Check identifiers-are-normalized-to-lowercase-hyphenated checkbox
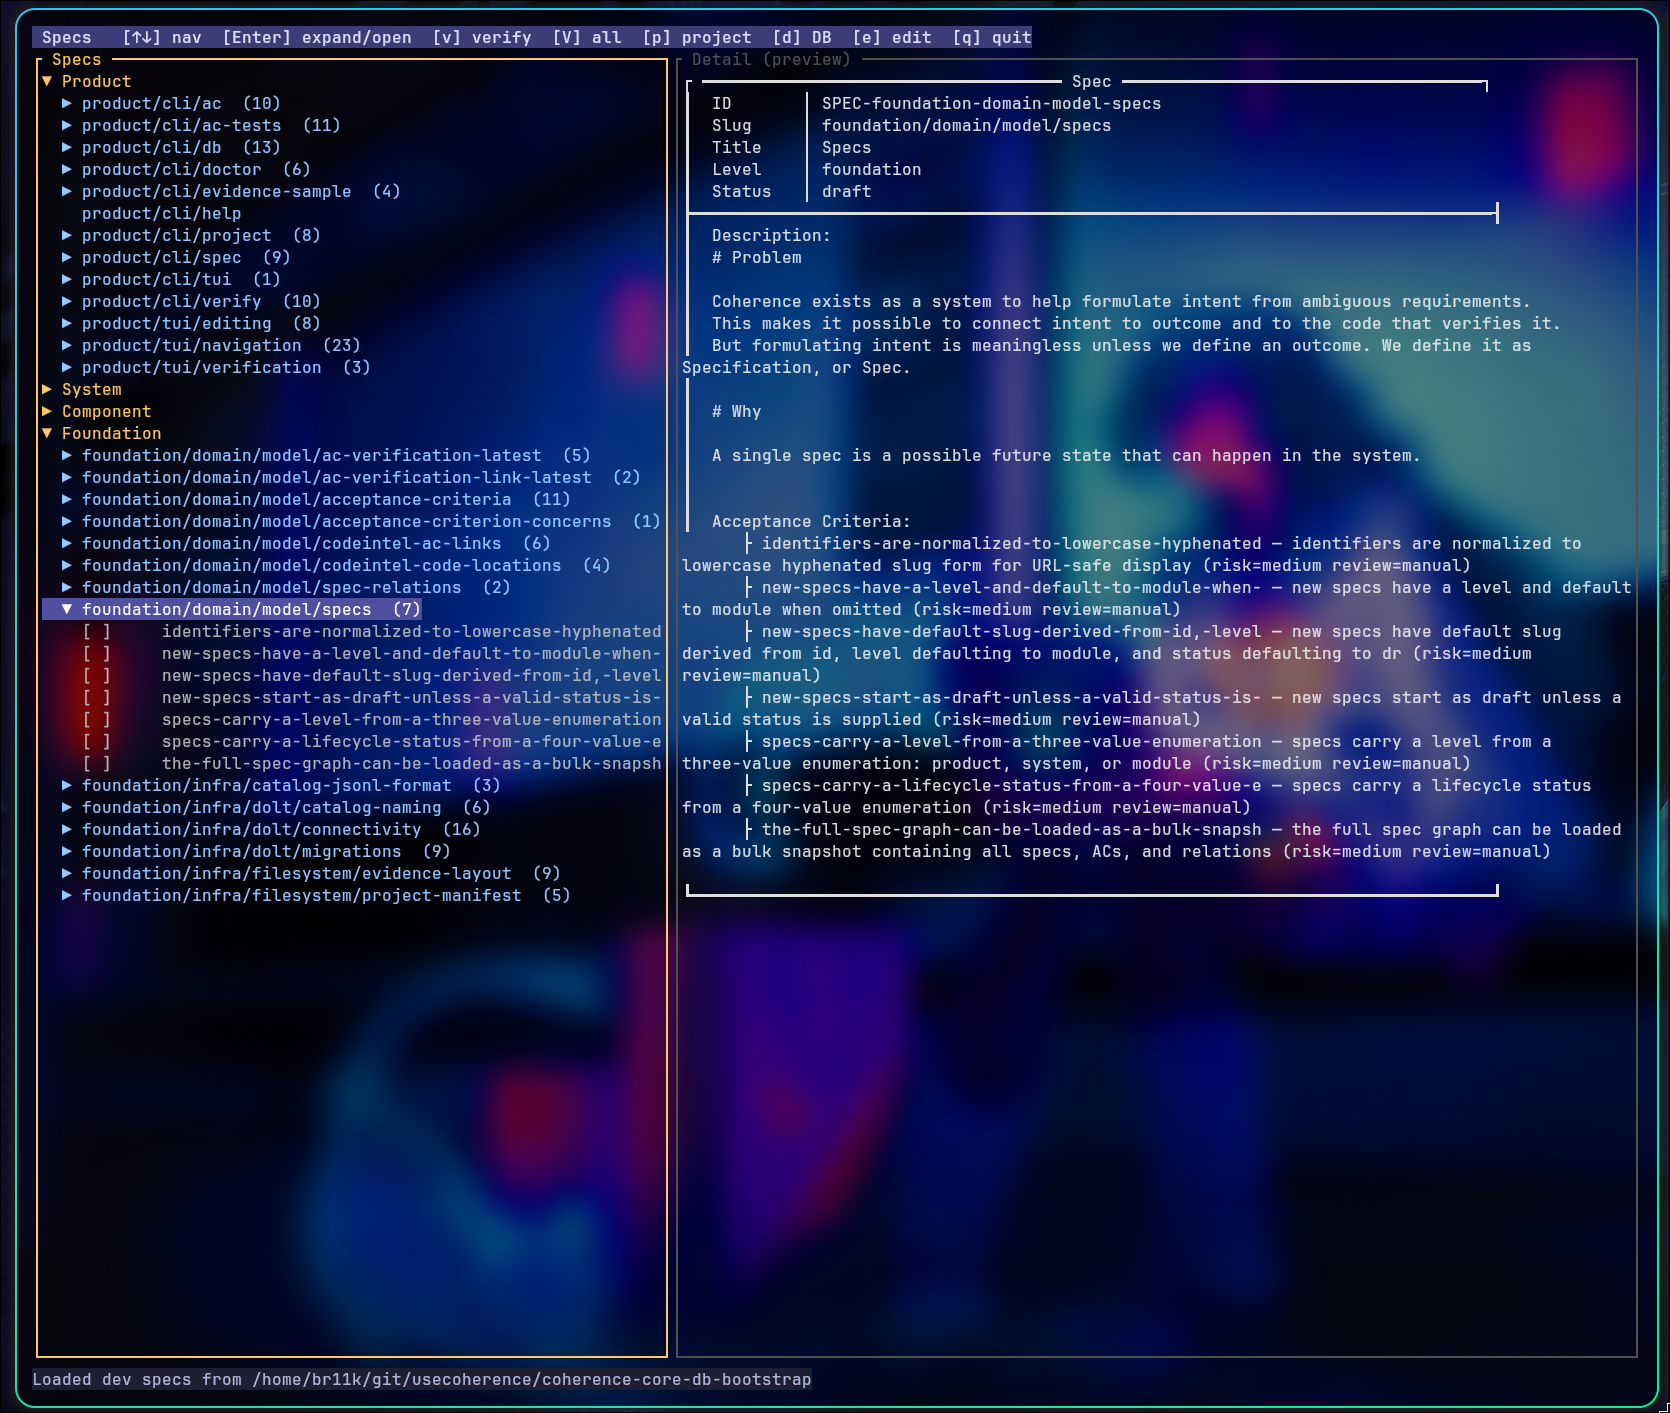 97,631
